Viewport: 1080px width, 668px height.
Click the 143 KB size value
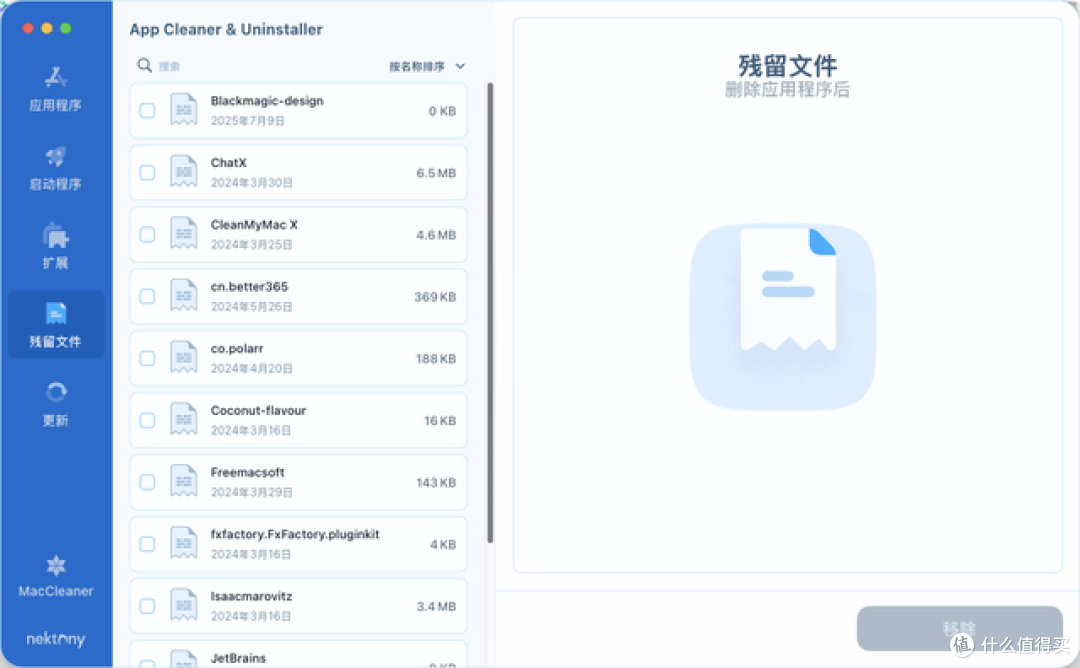click(436, 483)
